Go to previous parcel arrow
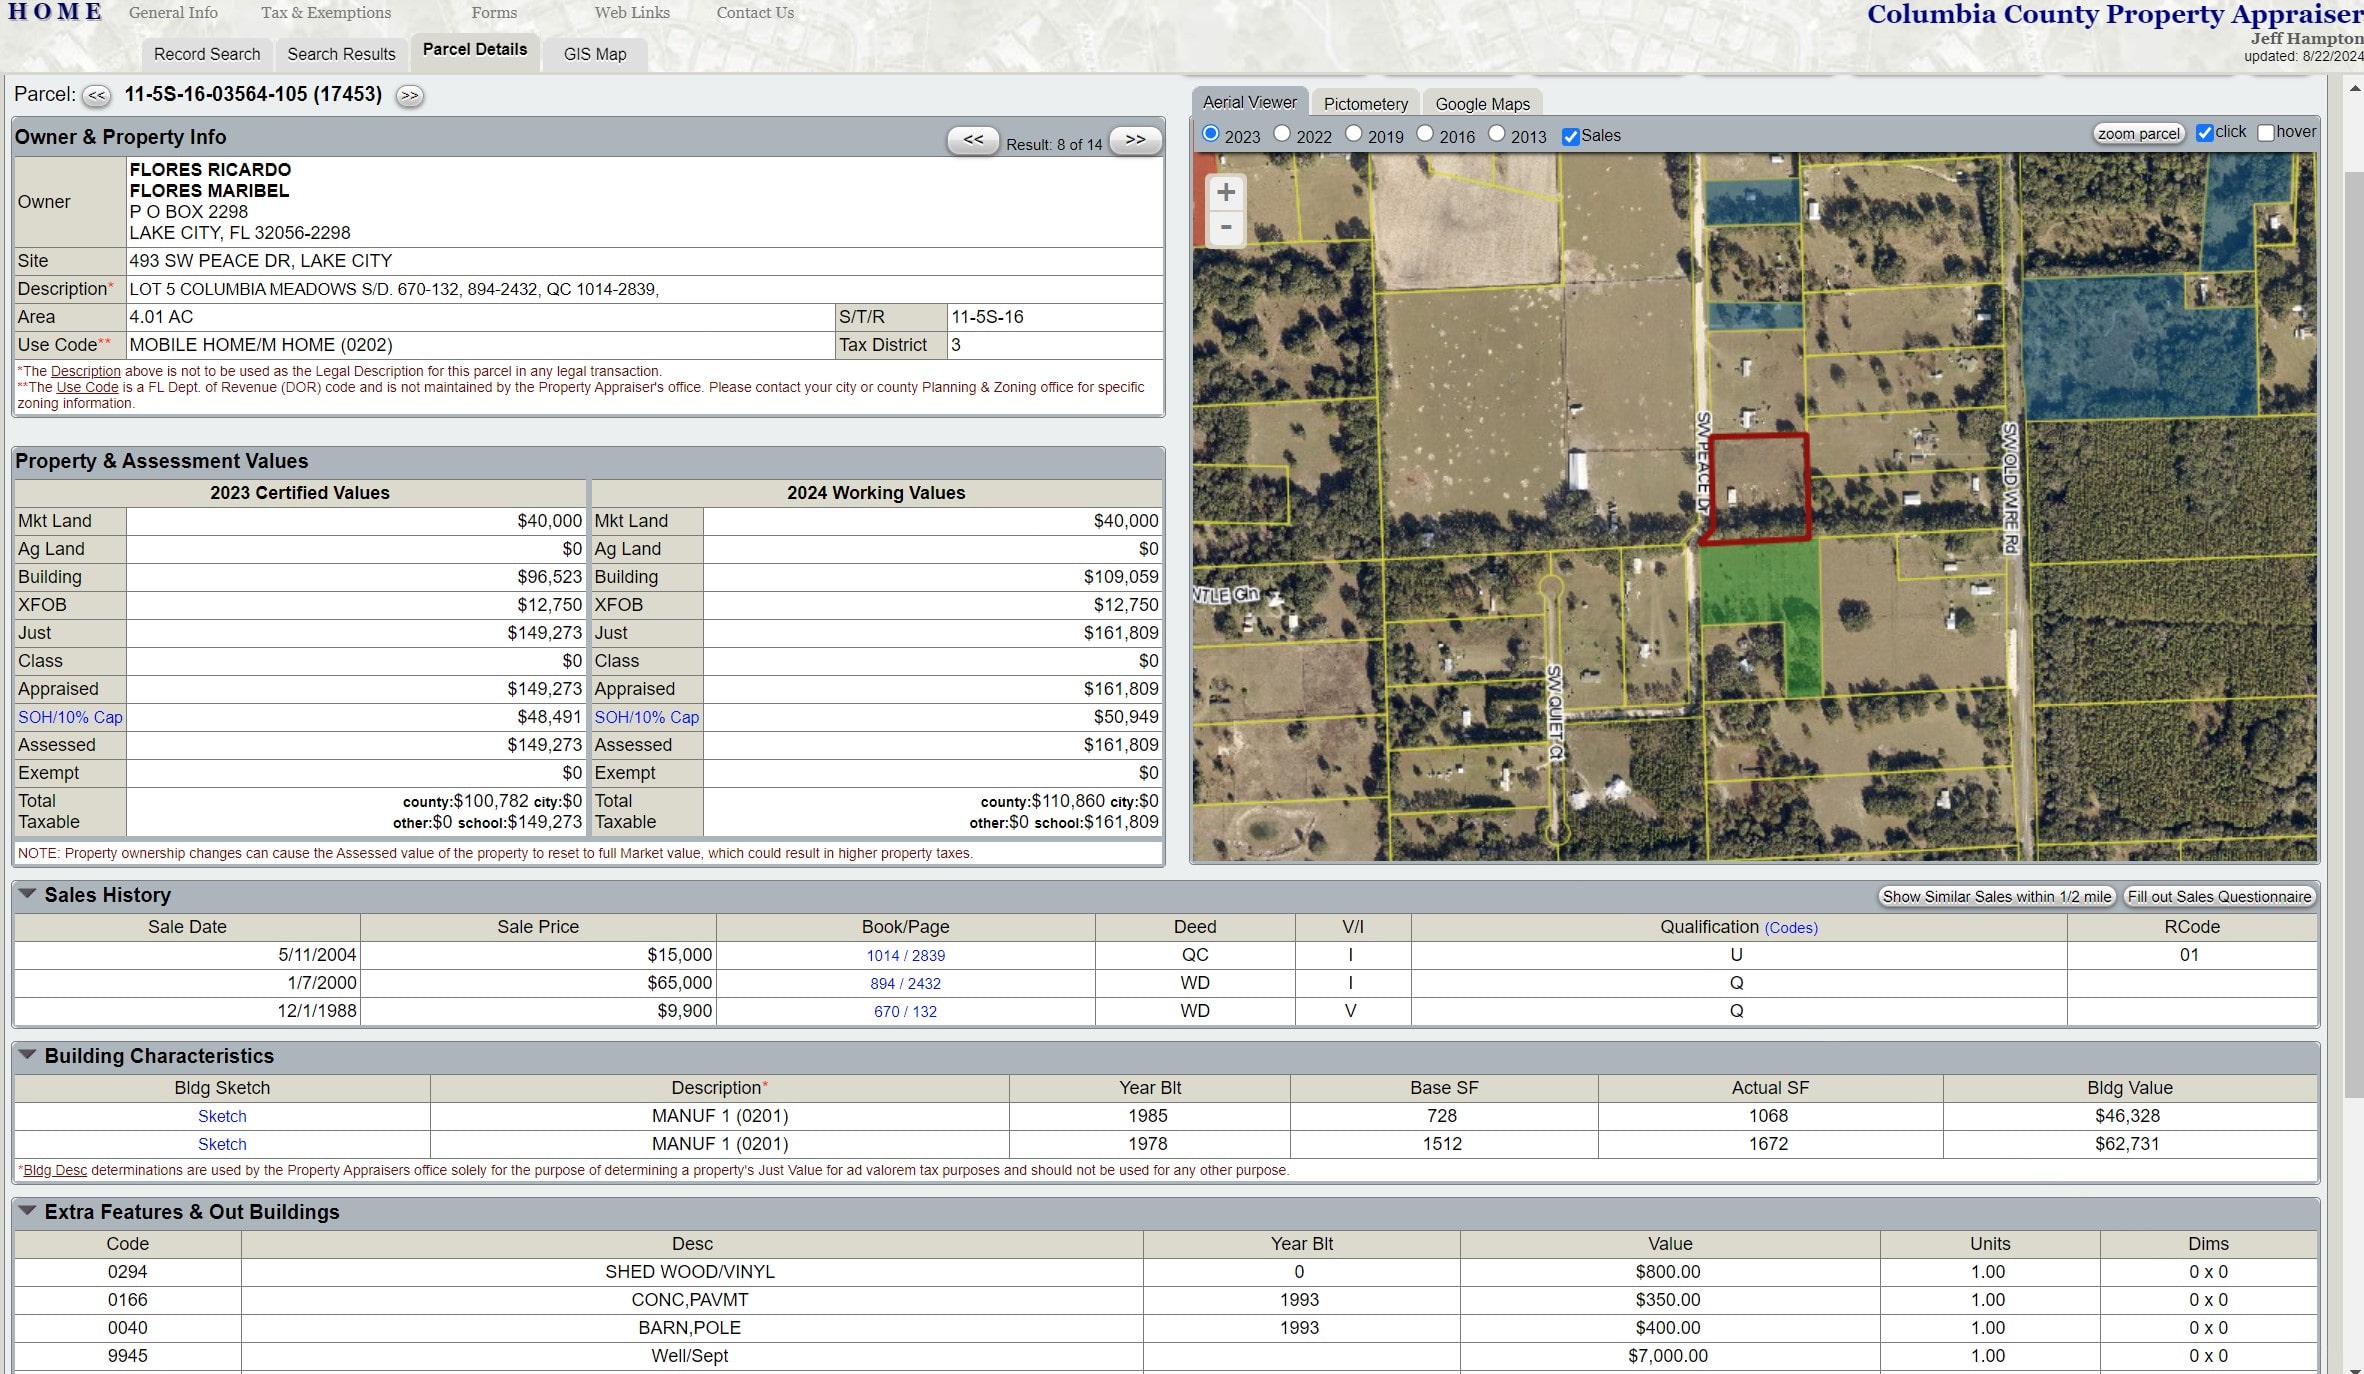2364x1374 pixels. pyautogui.click(x=96, y=96)
